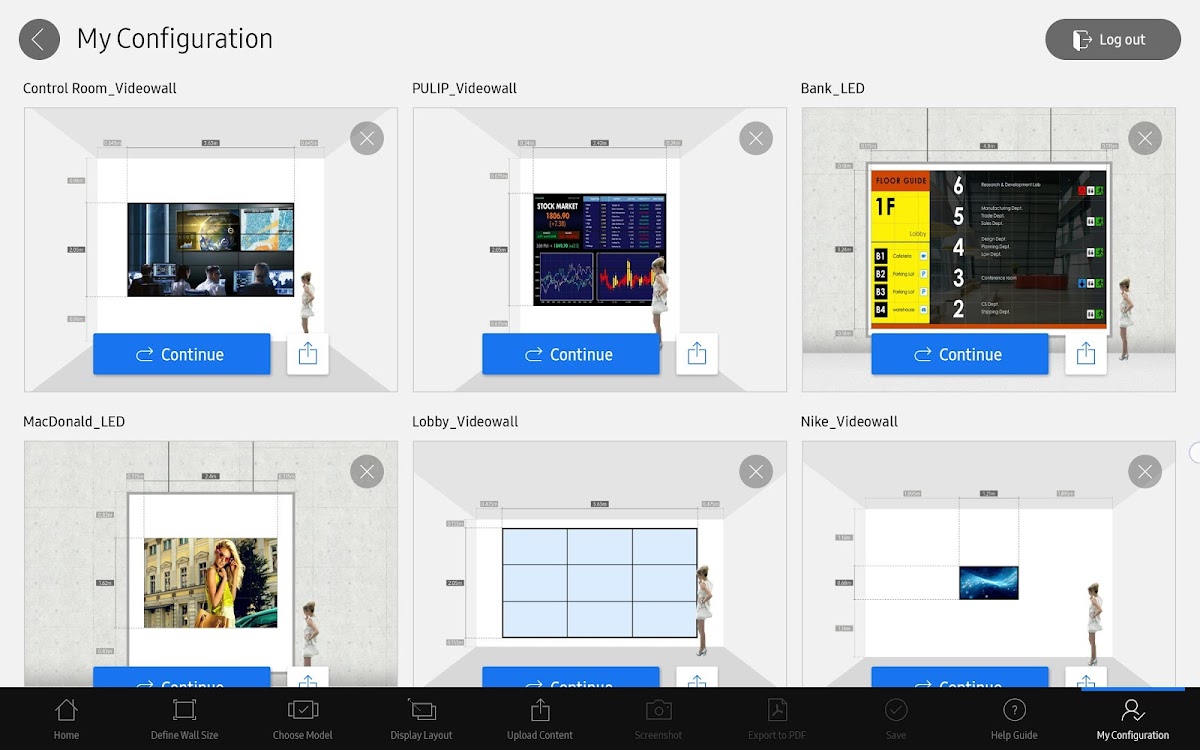Screen dimensions: 1200x750
Task: Go to Home in bottom bar
Action: point(66,719)
